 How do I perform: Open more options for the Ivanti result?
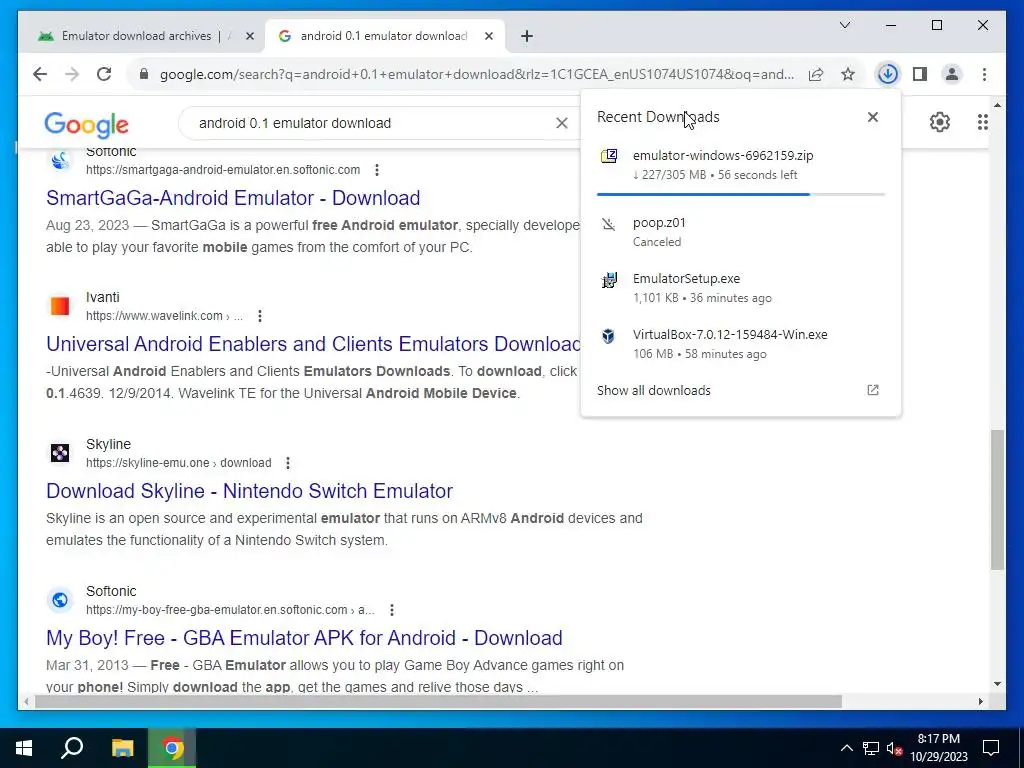(260, 316)
